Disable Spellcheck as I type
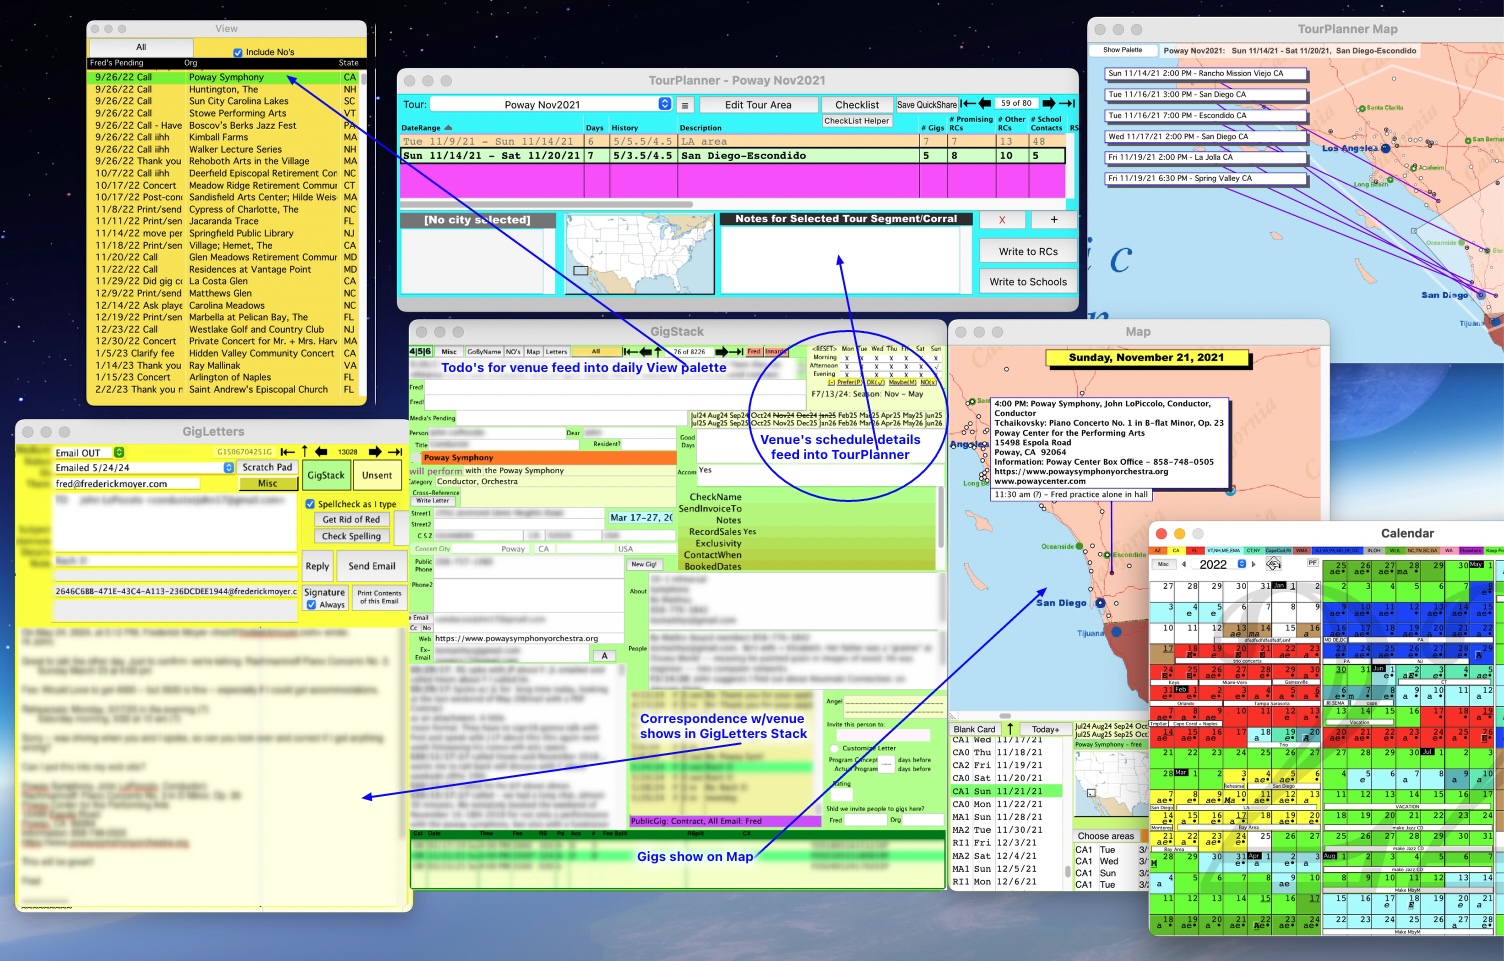 [x=310, y=504]
